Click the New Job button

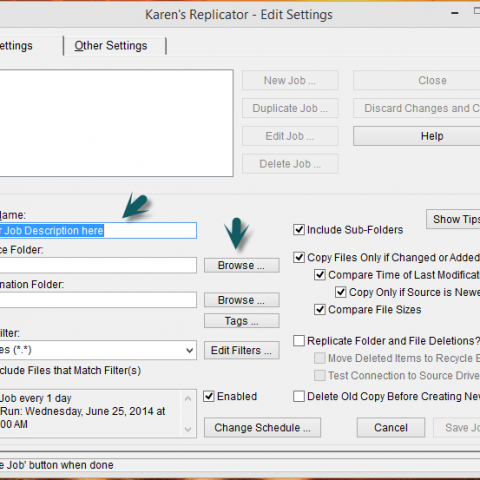point(290,80)
